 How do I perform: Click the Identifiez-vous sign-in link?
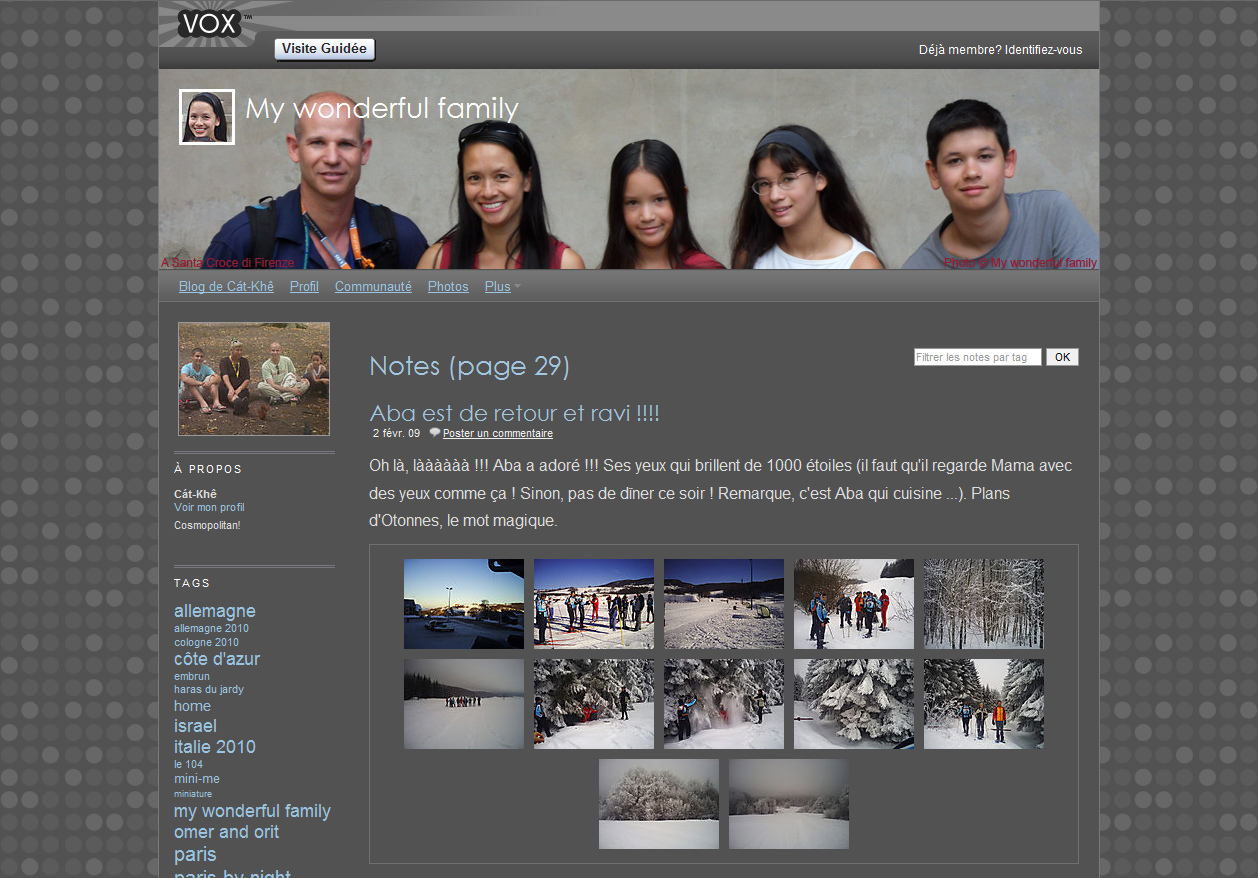click(1043, 50)
